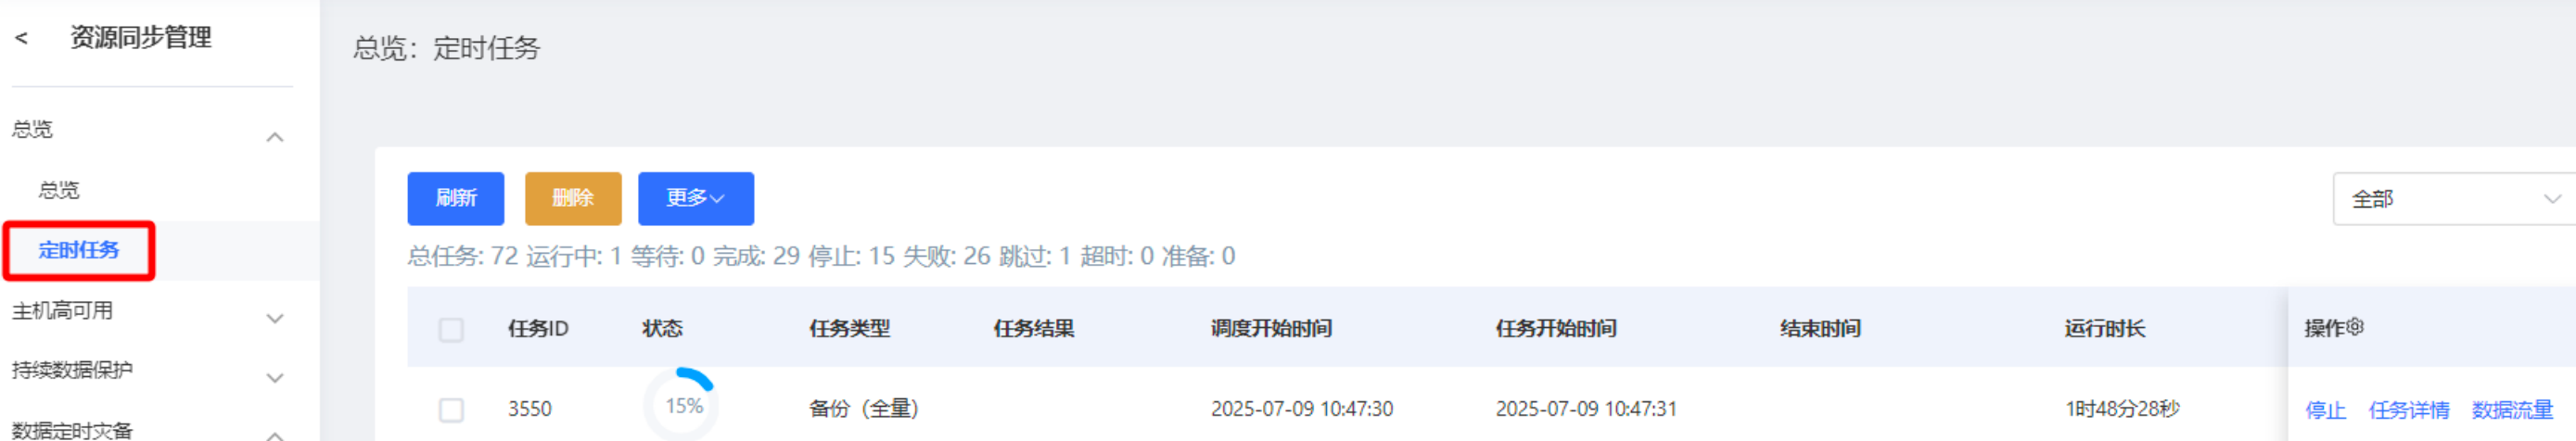2576x441 pixels.
Task: Toggle the select-all checkbox in table header
Action: tap(451, 329)
